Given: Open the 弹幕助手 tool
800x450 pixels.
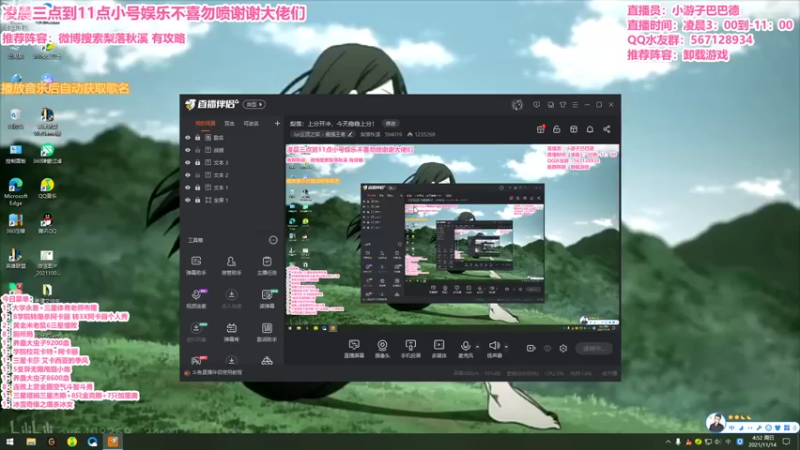Looking at the screenshot, I should point(196,266).
